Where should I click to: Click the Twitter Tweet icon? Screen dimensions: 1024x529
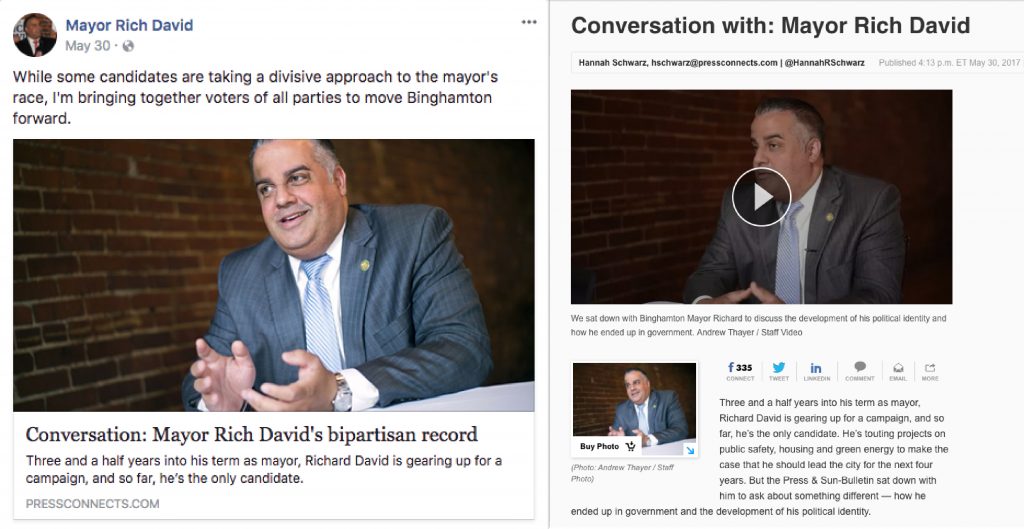click(778, 372)
